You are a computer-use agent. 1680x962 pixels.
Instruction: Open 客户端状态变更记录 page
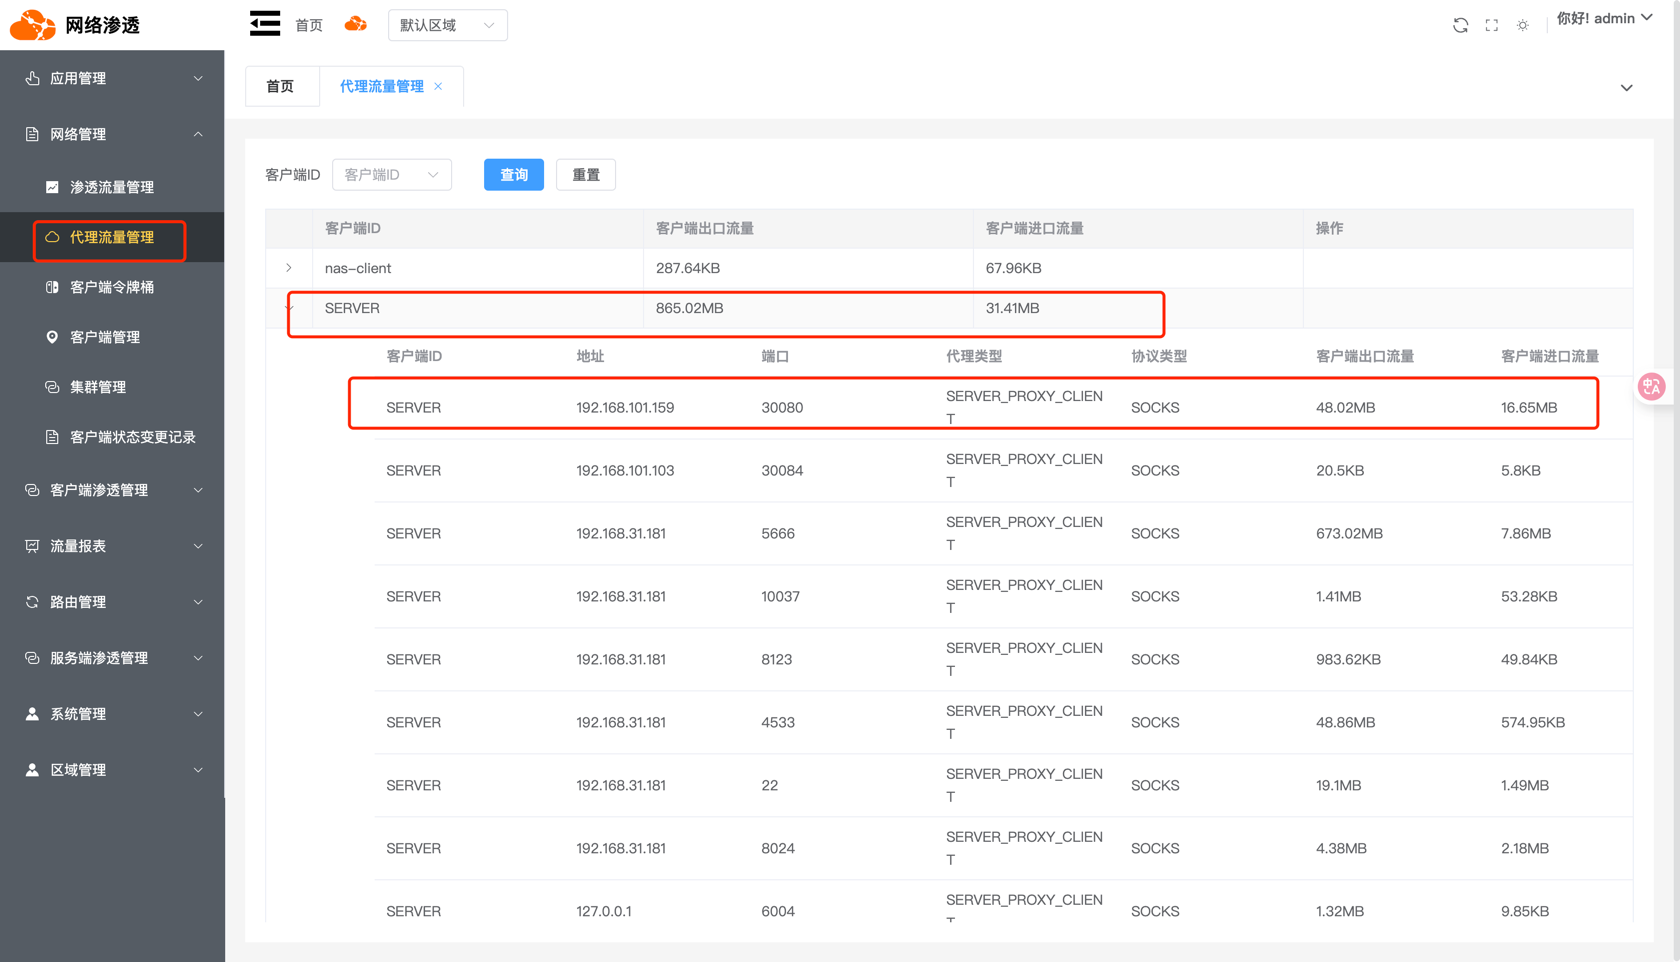130,437
